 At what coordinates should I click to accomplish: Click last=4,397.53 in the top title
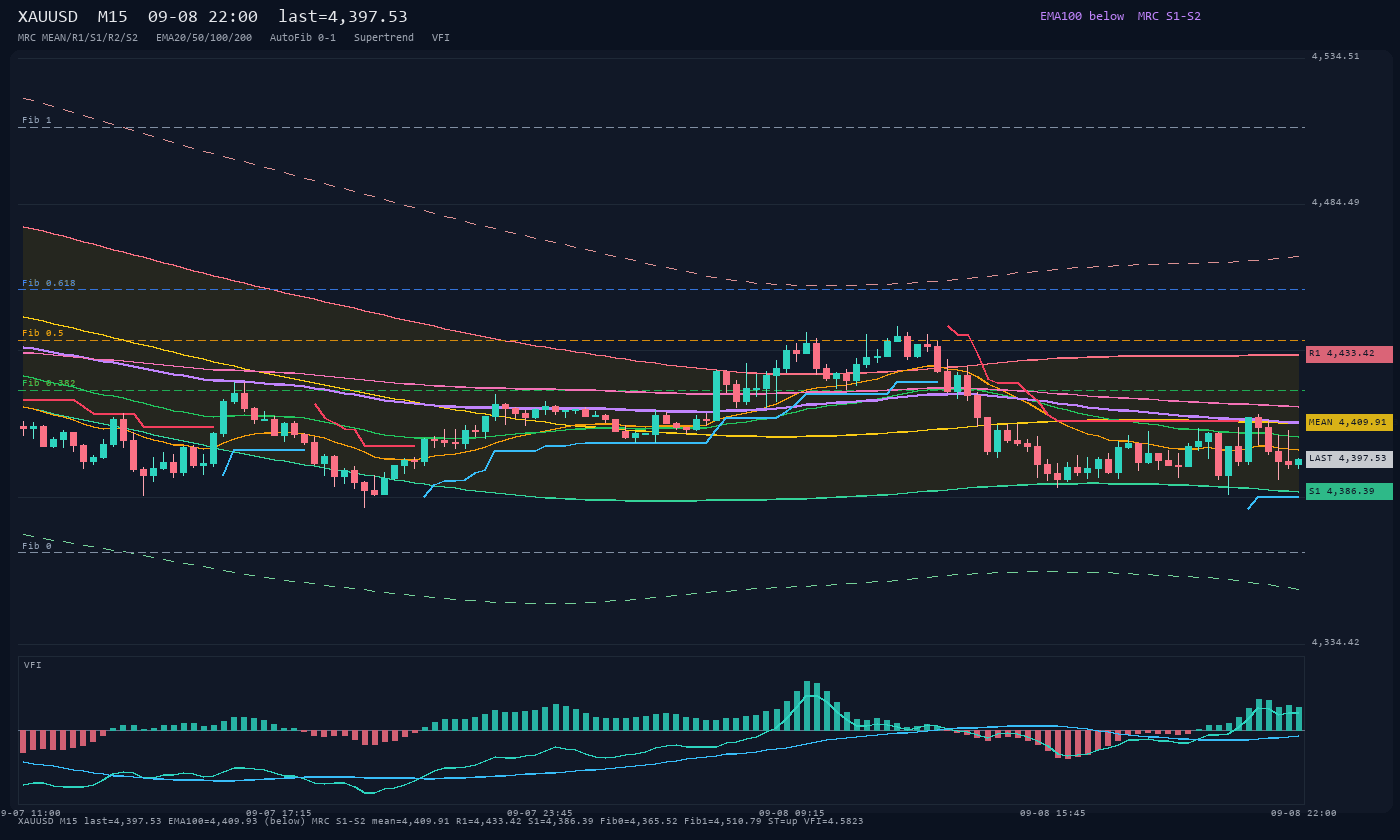343,17
